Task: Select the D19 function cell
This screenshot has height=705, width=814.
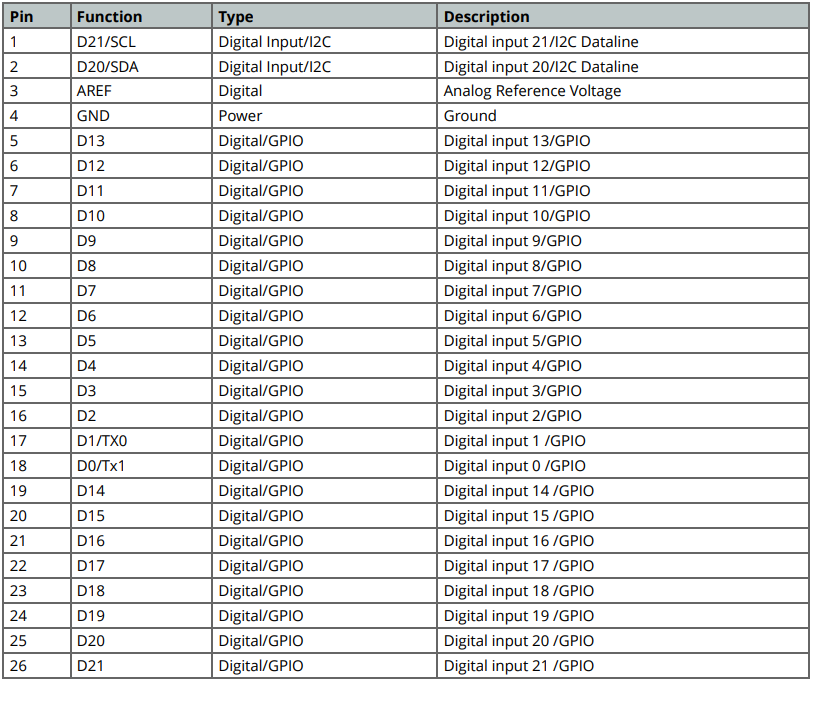Action: point(141,616)
